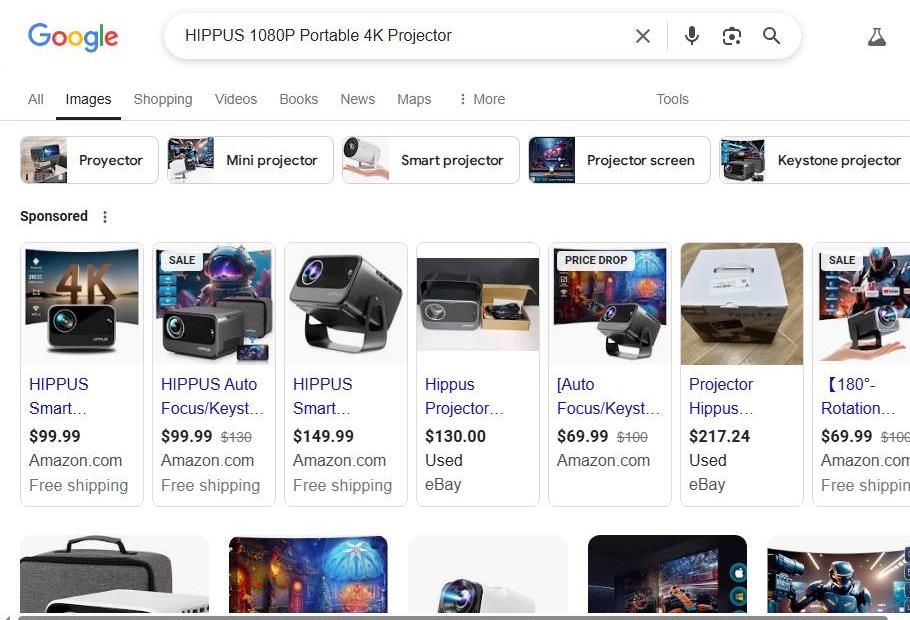The width and height of the screenshot is (910, 620).
Task: Start voice search with microphone icon
Action: pyautogui.click(x=691, y=36)
